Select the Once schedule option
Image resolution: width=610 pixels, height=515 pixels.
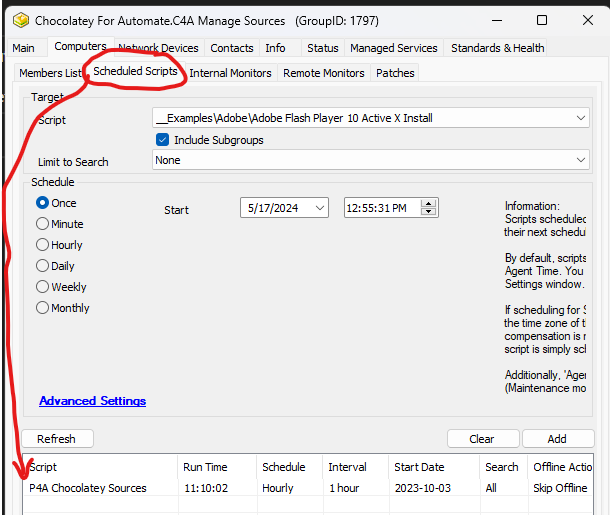click(x=42, y=203)
